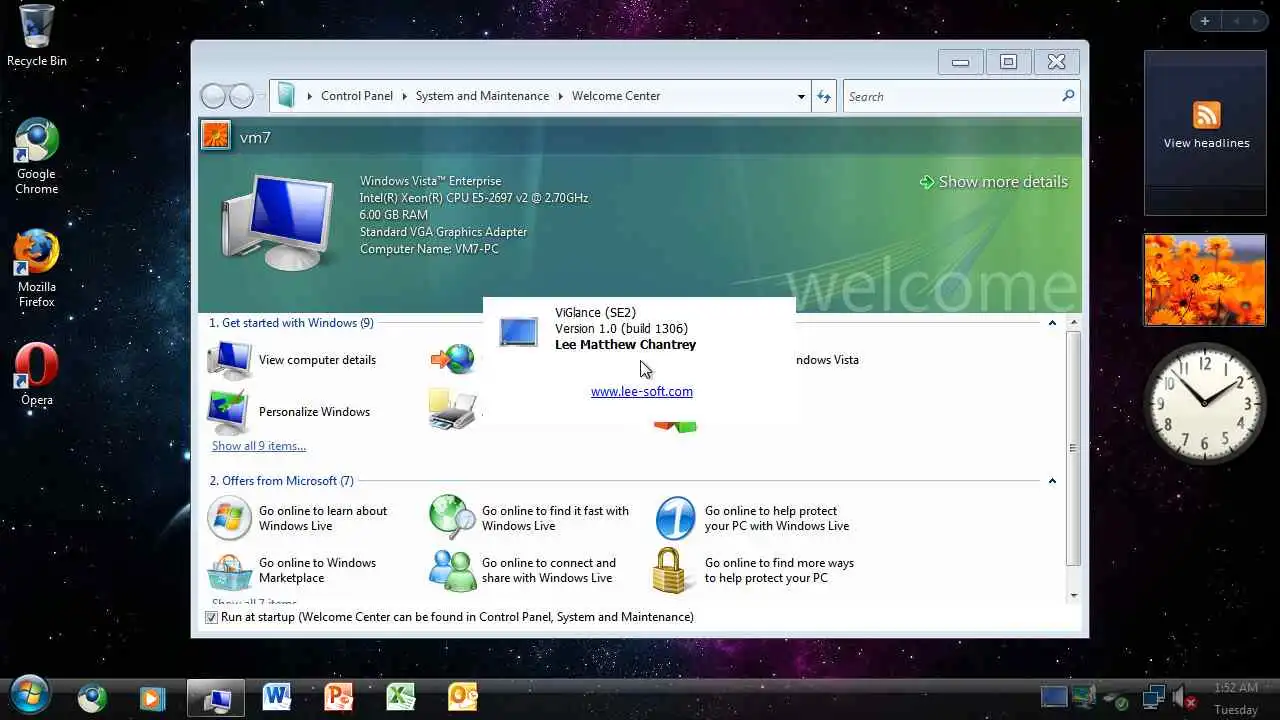
Task: Click Show more details link
Action: pos(994,182)
